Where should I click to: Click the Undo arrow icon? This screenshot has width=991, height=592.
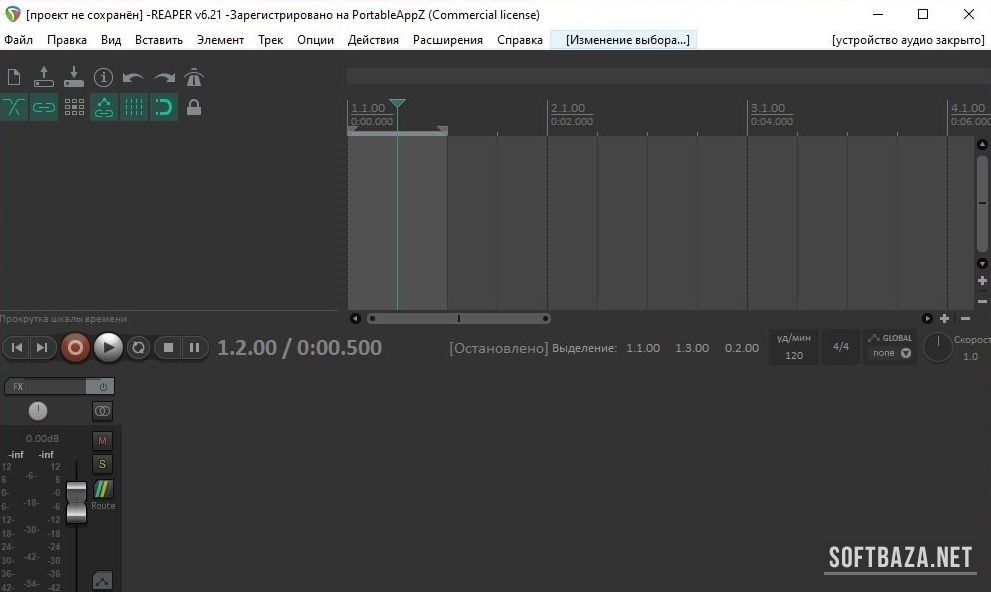[133, 77]
